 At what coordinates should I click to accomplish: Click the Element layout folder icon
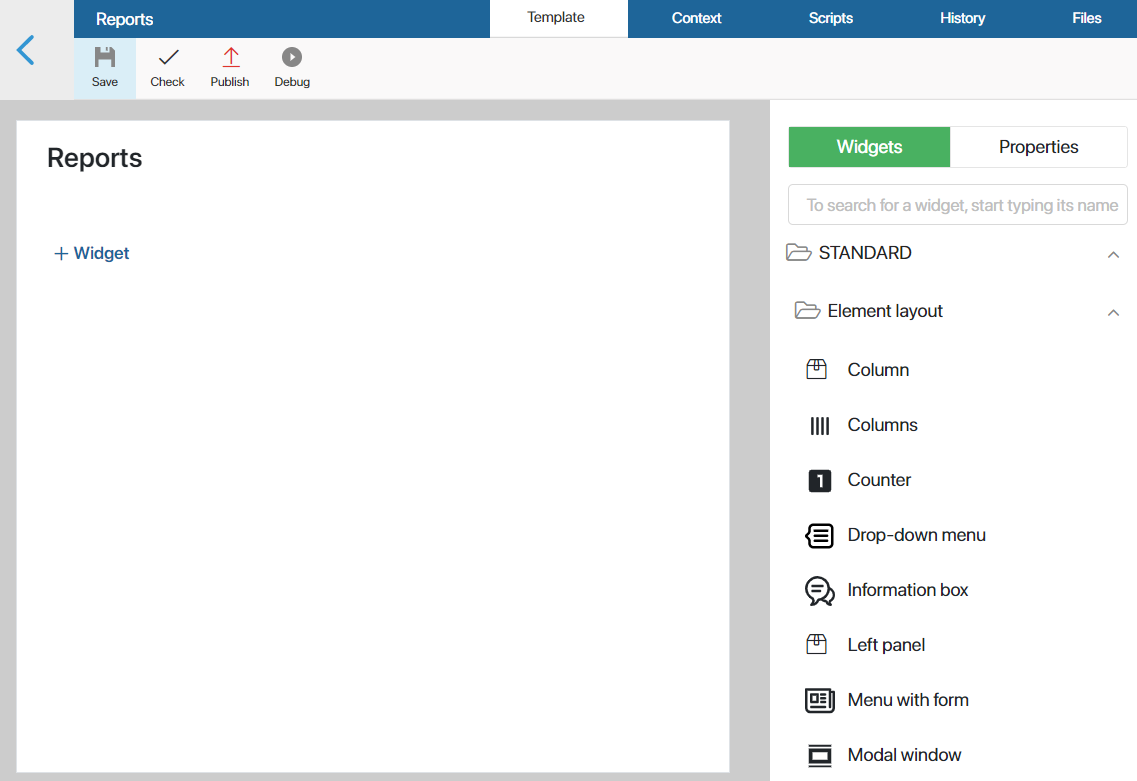tap(807, 310)
